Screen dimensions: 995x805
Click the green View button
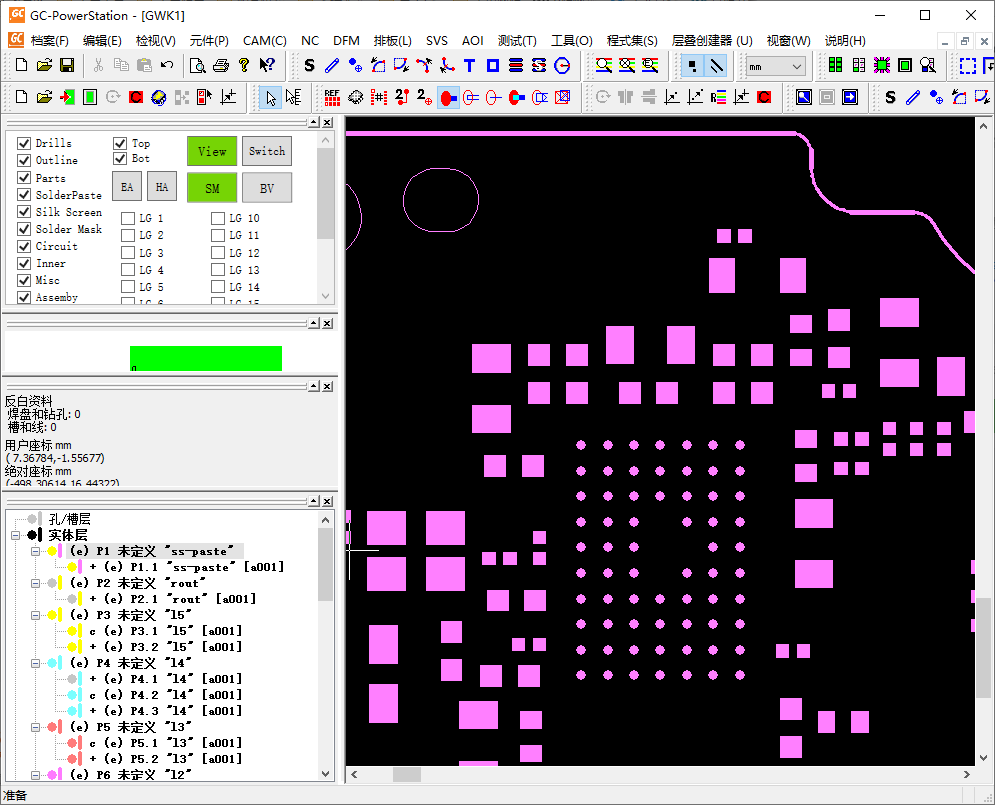pos(212,151)
